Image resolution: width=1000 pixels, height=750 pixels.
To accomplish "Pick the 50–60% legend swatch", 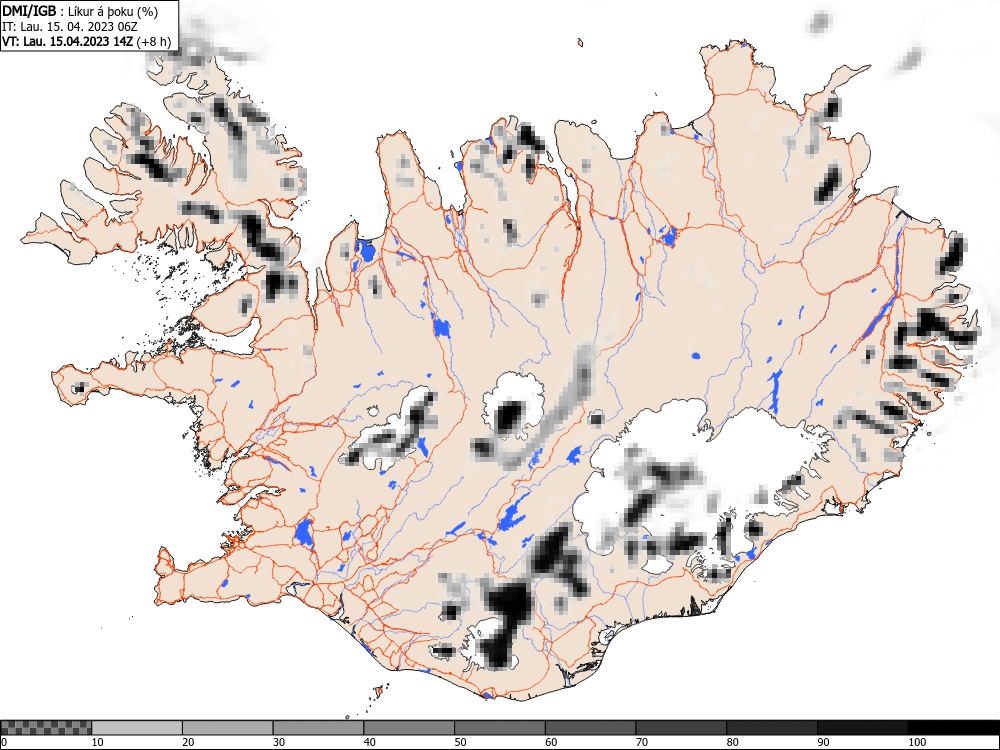I will point(499,728).
